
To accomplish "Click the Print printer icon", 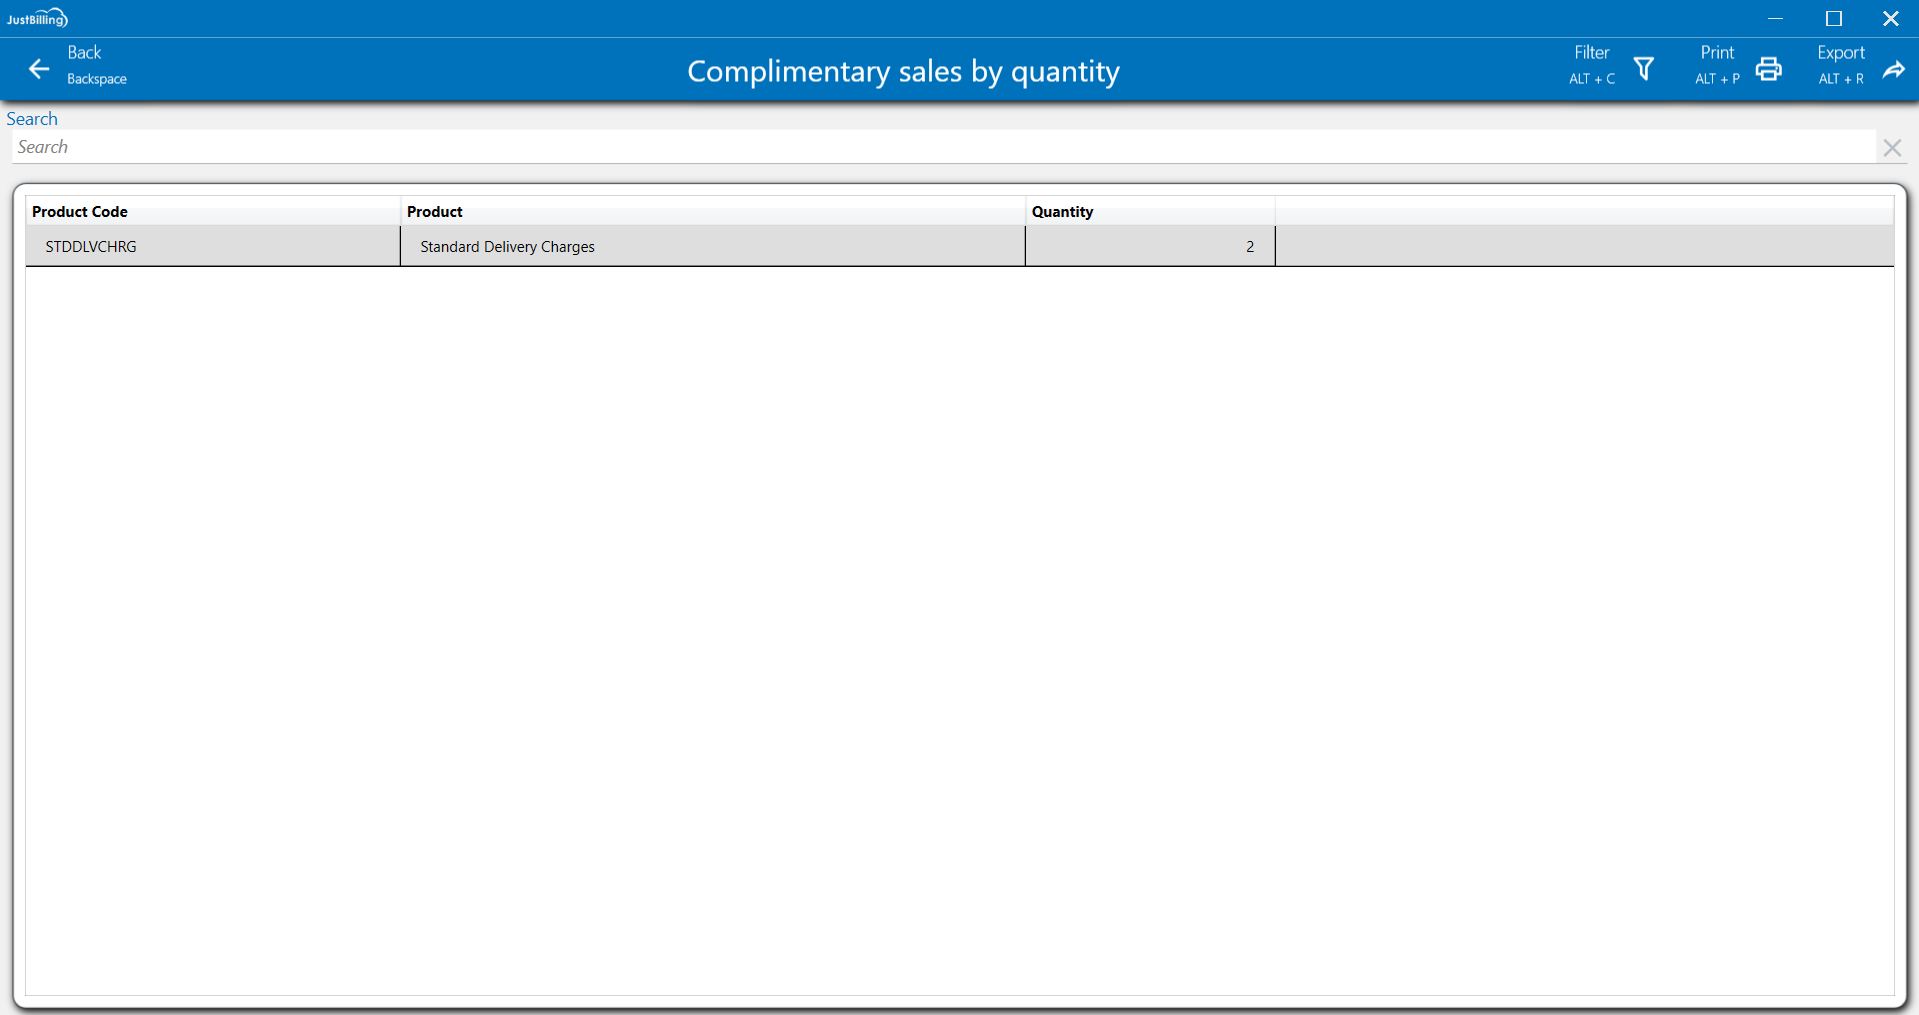I will (1768, 69).
